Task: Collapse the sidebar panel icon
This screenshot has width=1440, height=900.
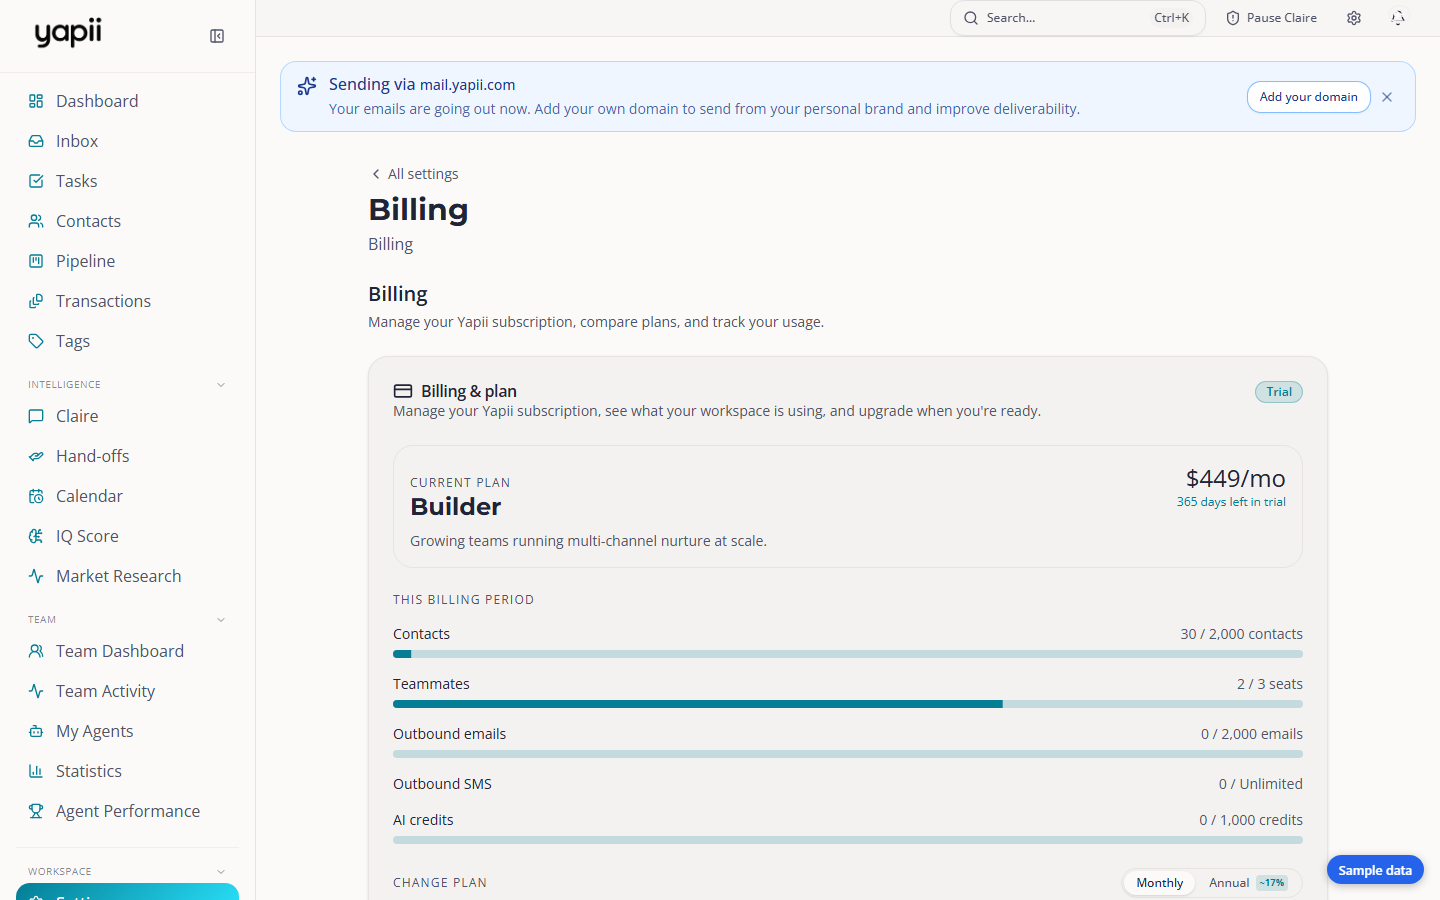Action: coord(217,36)
